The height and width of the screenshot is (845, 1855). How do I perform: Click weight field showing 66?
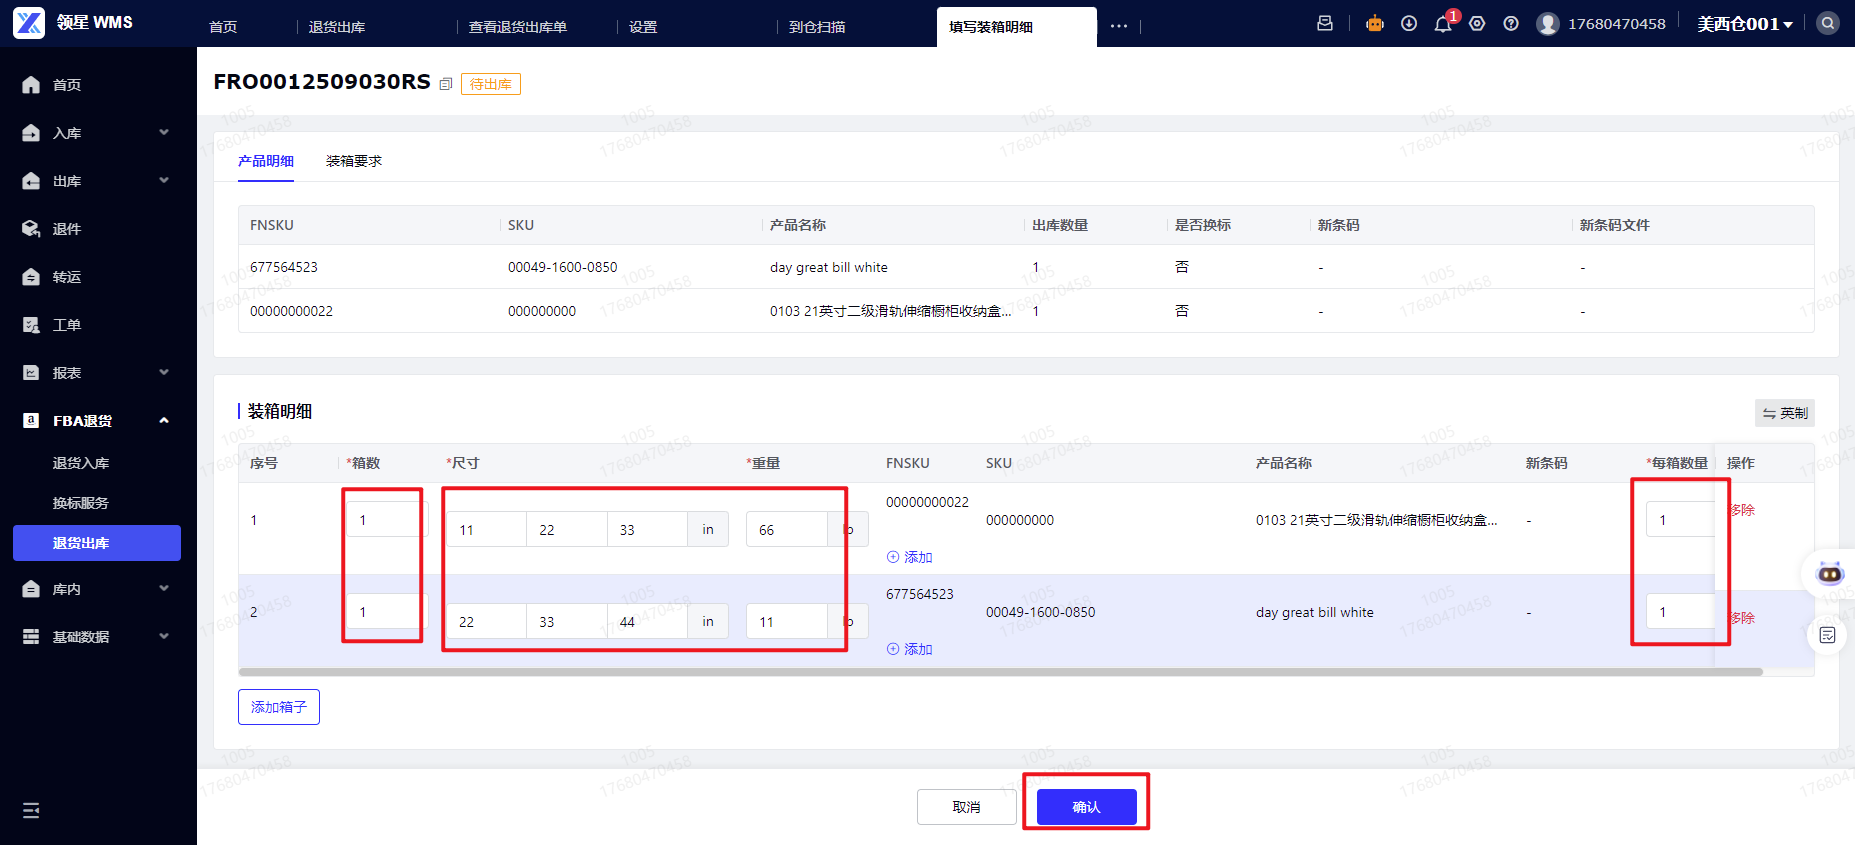click(x=787, y=529)
